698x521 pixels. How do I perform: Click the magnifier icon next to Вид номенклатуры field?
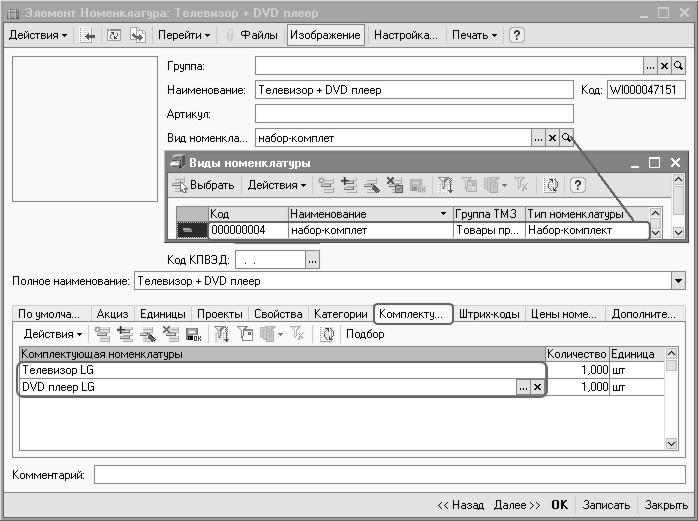click(x=566, y=138)
